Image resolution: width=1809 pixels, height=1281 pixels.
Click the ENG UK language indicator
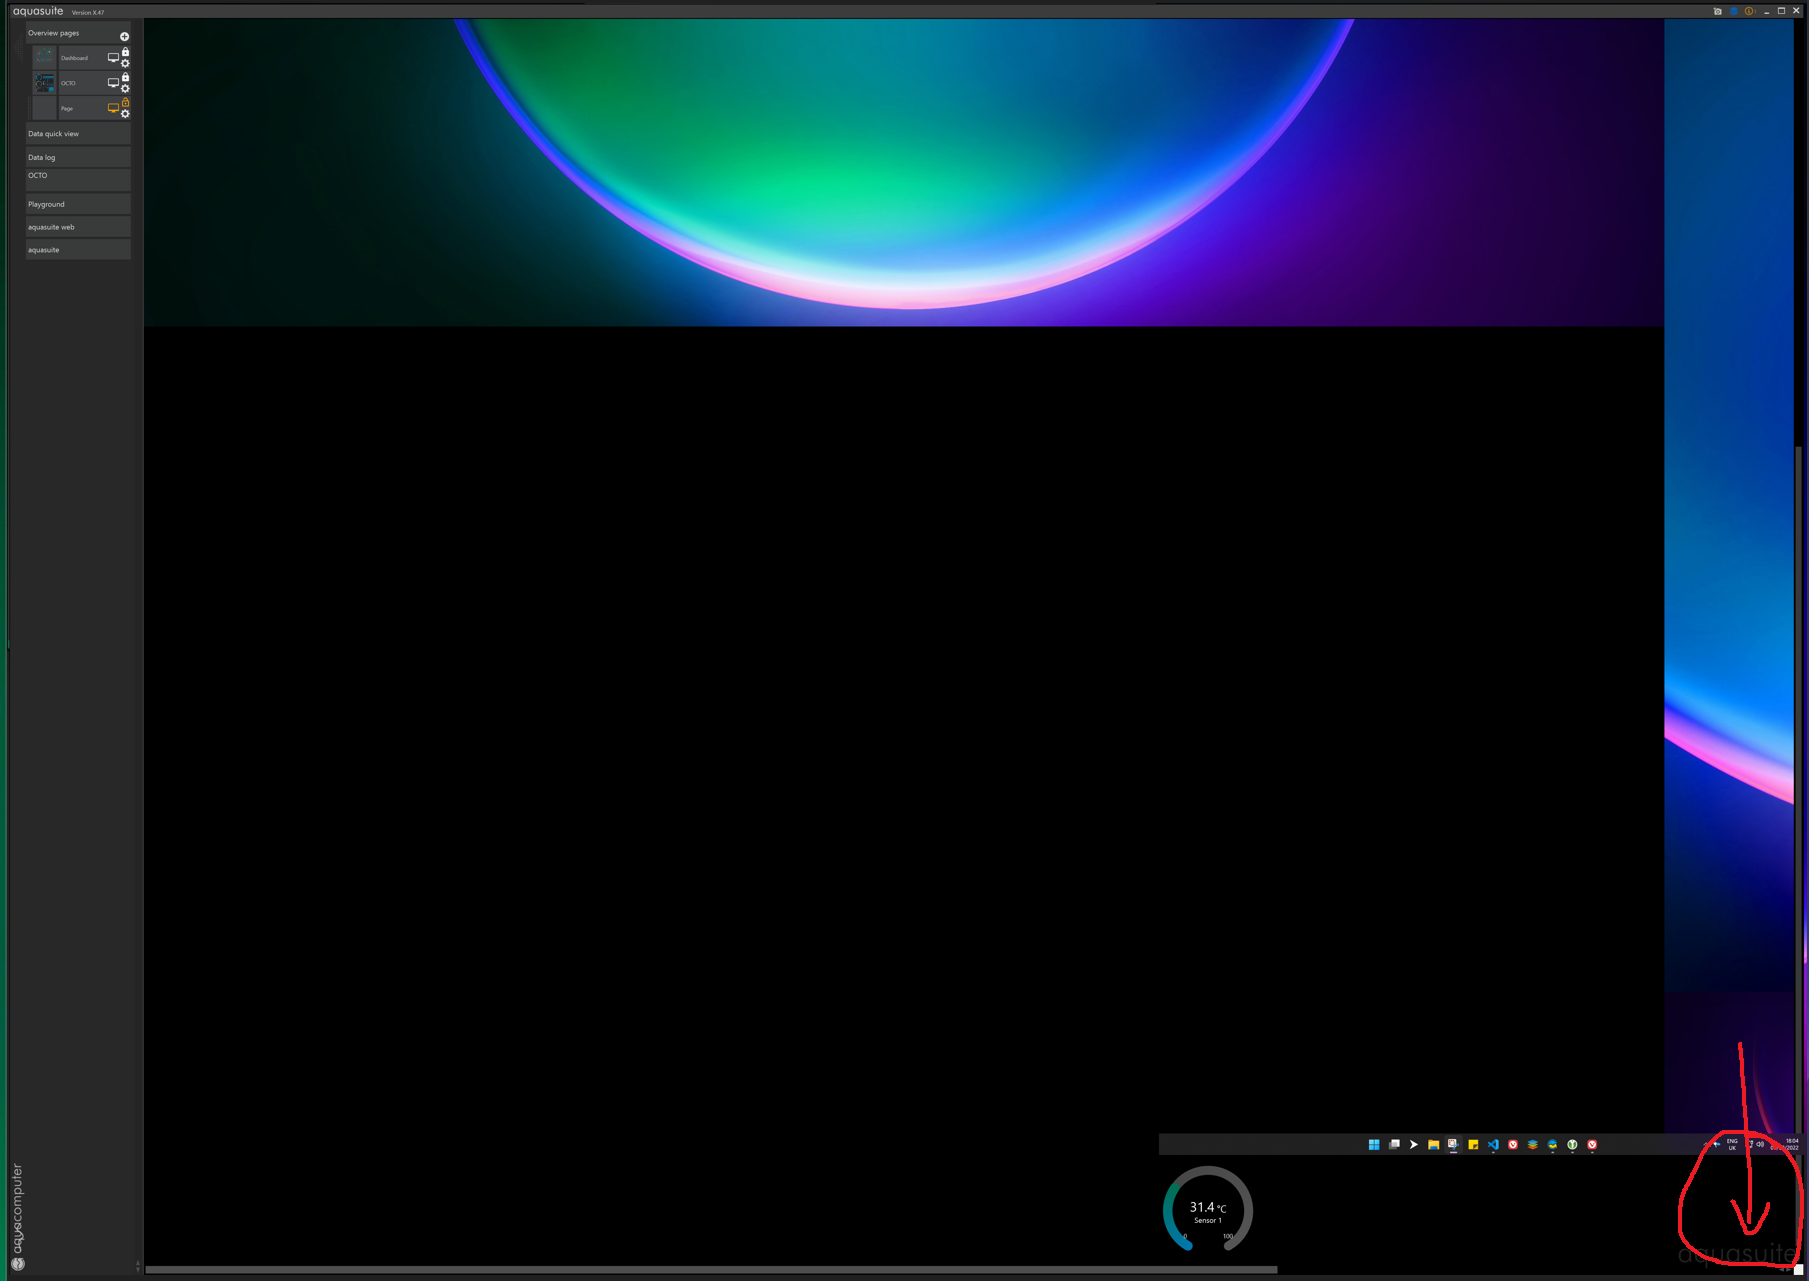click(1732, 1145)
